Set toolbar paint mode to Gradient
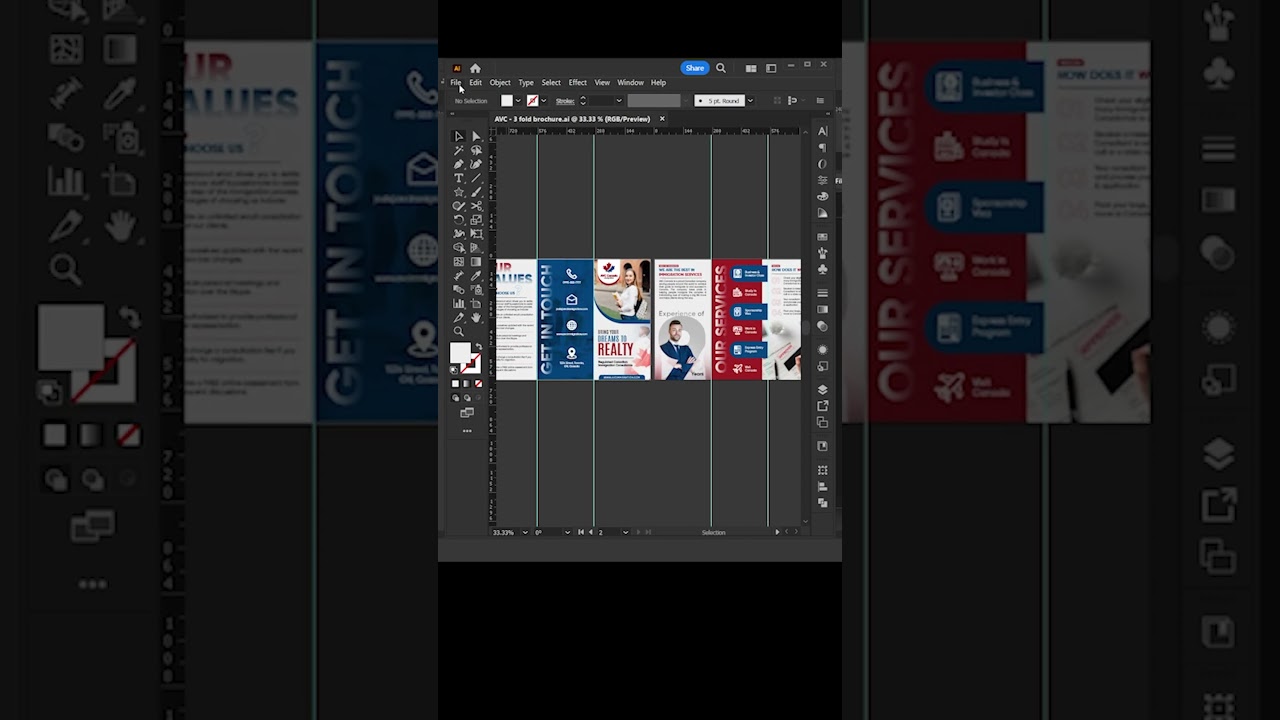Image resolution: width=1280 pixels, height=720 pixels. (x=467, y=383)
